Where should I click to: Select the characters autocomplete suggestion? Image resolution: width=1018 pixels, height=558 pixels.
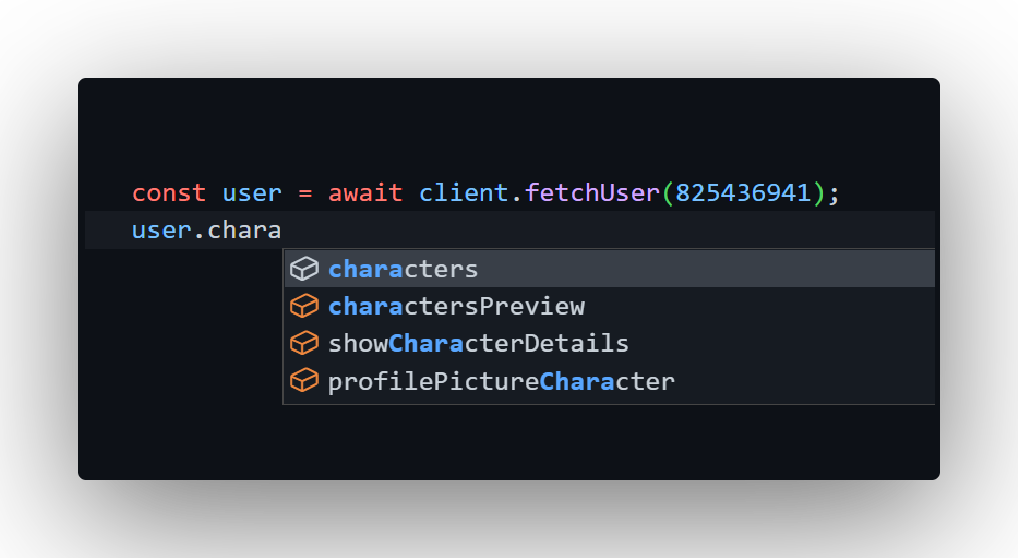click(x=403, y=269)
